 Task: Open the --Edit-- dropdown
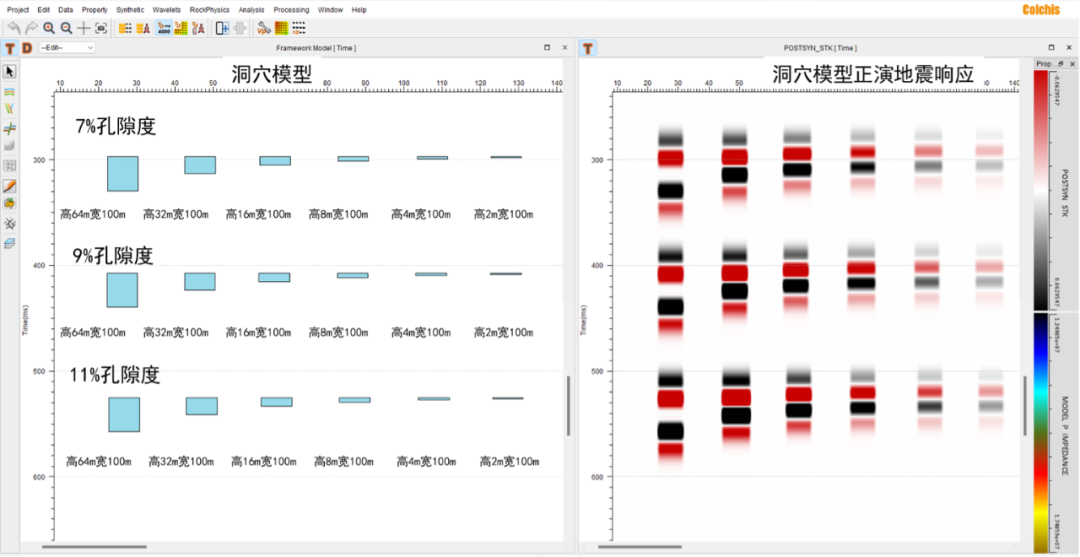click(x=67, y=48)
